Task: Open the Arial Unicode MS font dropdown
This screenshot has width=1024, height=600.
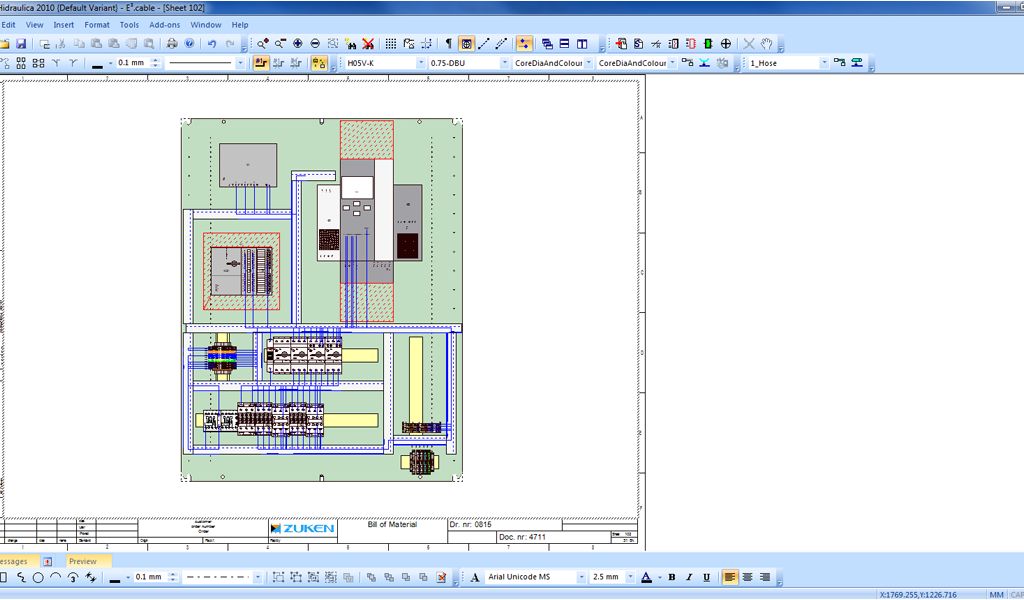Action: point(581,577)
